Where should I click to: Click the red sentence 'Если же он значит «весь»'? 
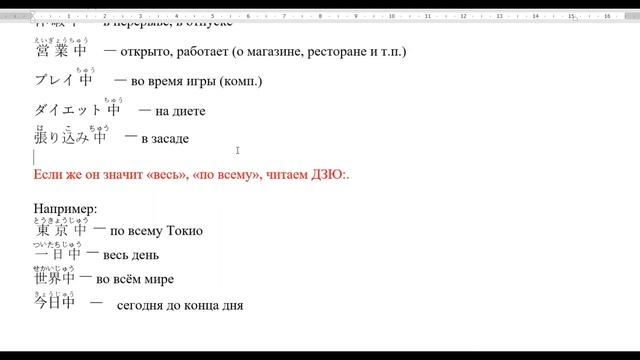[109, 175]
